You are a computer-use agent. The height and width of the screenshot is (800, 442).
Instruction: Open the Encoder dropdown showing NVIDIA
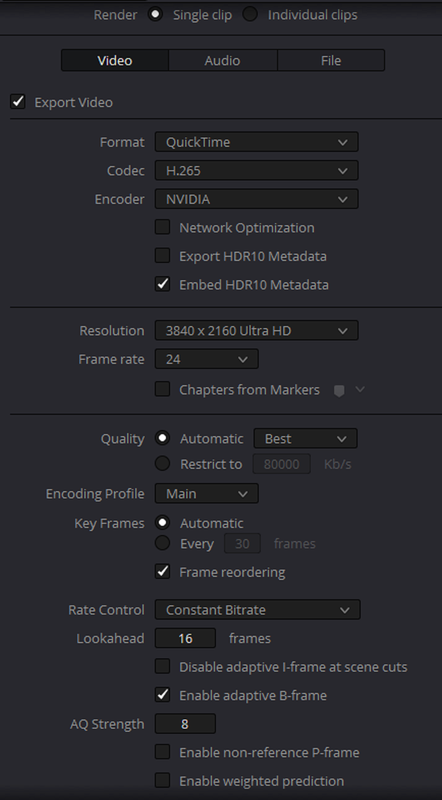(257, 199)
